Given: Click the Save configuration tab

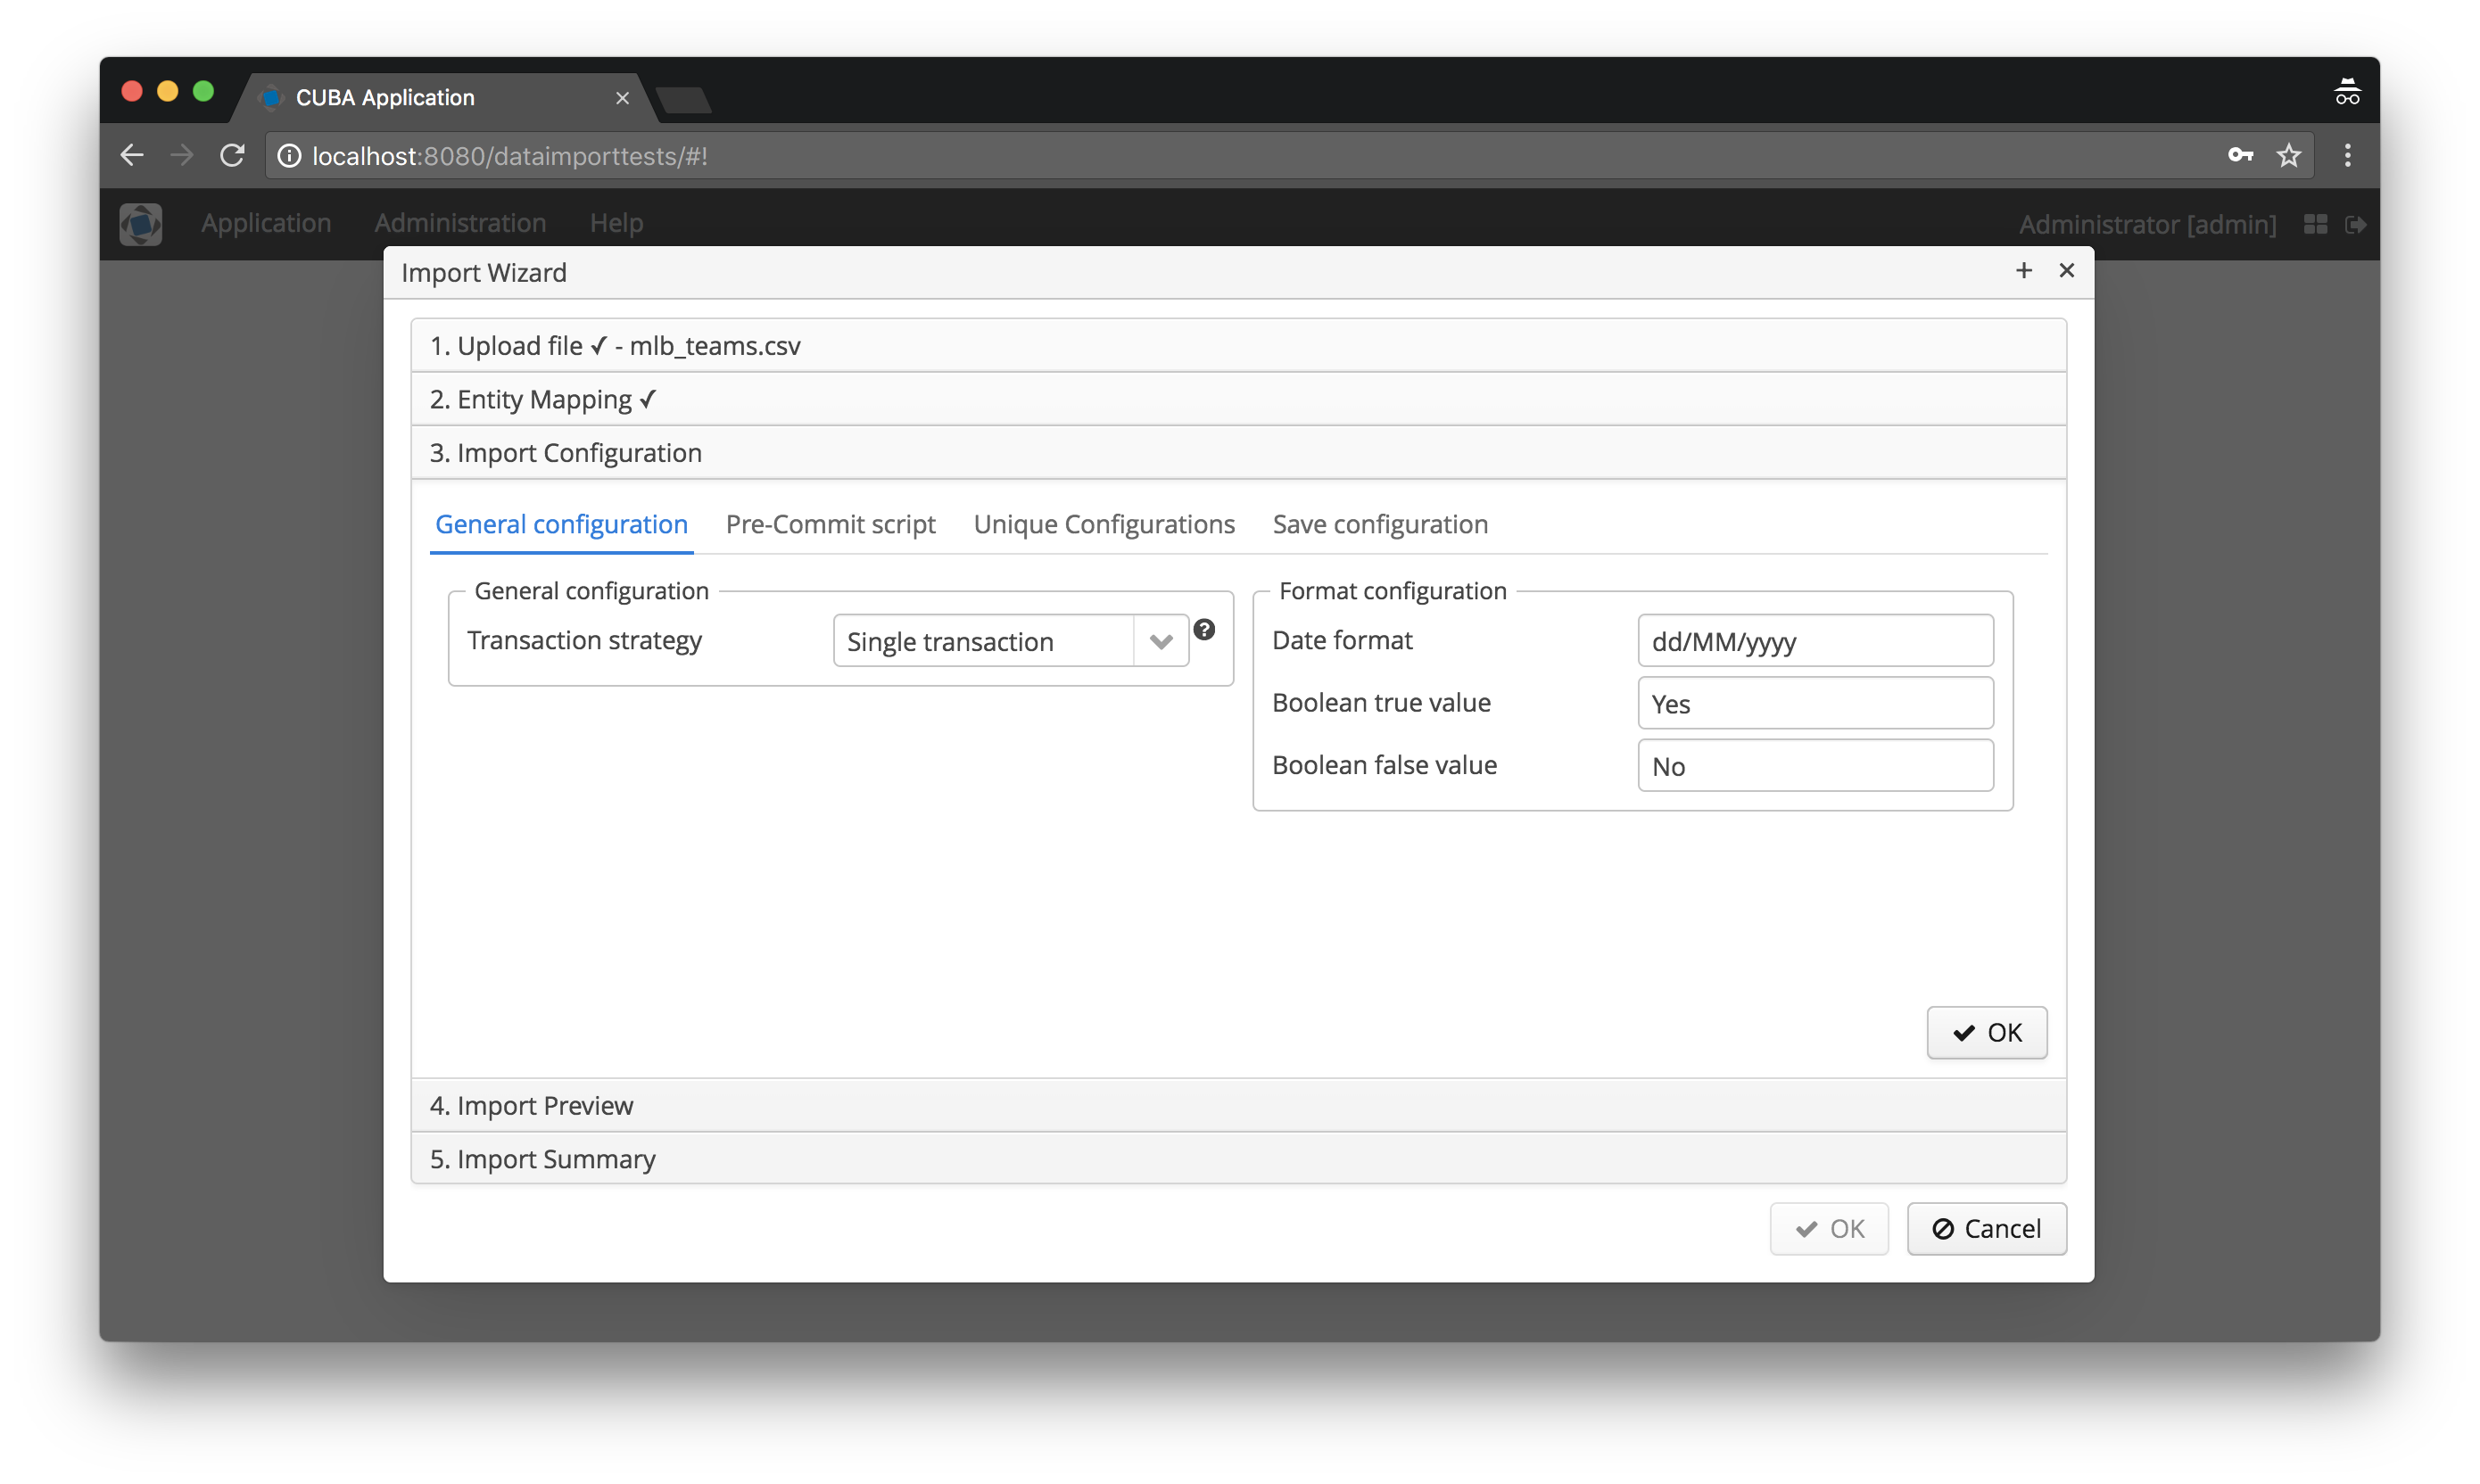Looking at the screenshot, I should pos(1379,523).
